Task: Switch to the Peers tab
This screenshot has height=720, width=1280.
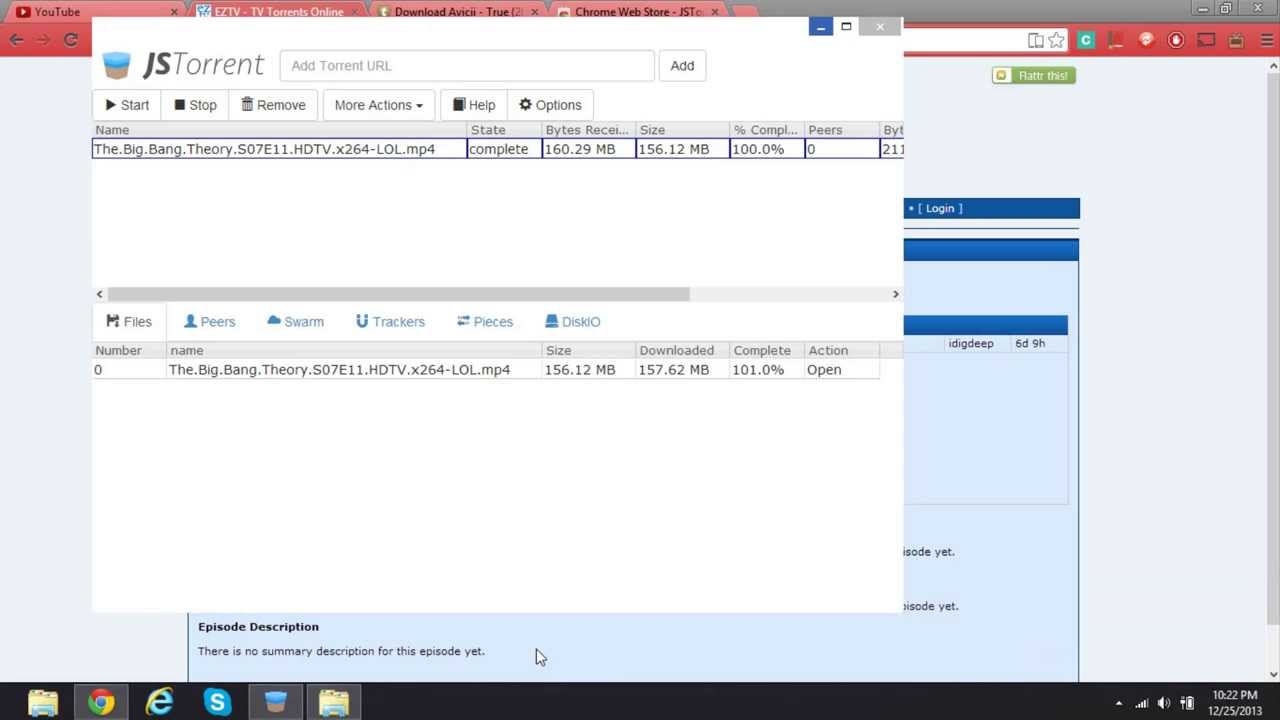Action: point(209,322)
